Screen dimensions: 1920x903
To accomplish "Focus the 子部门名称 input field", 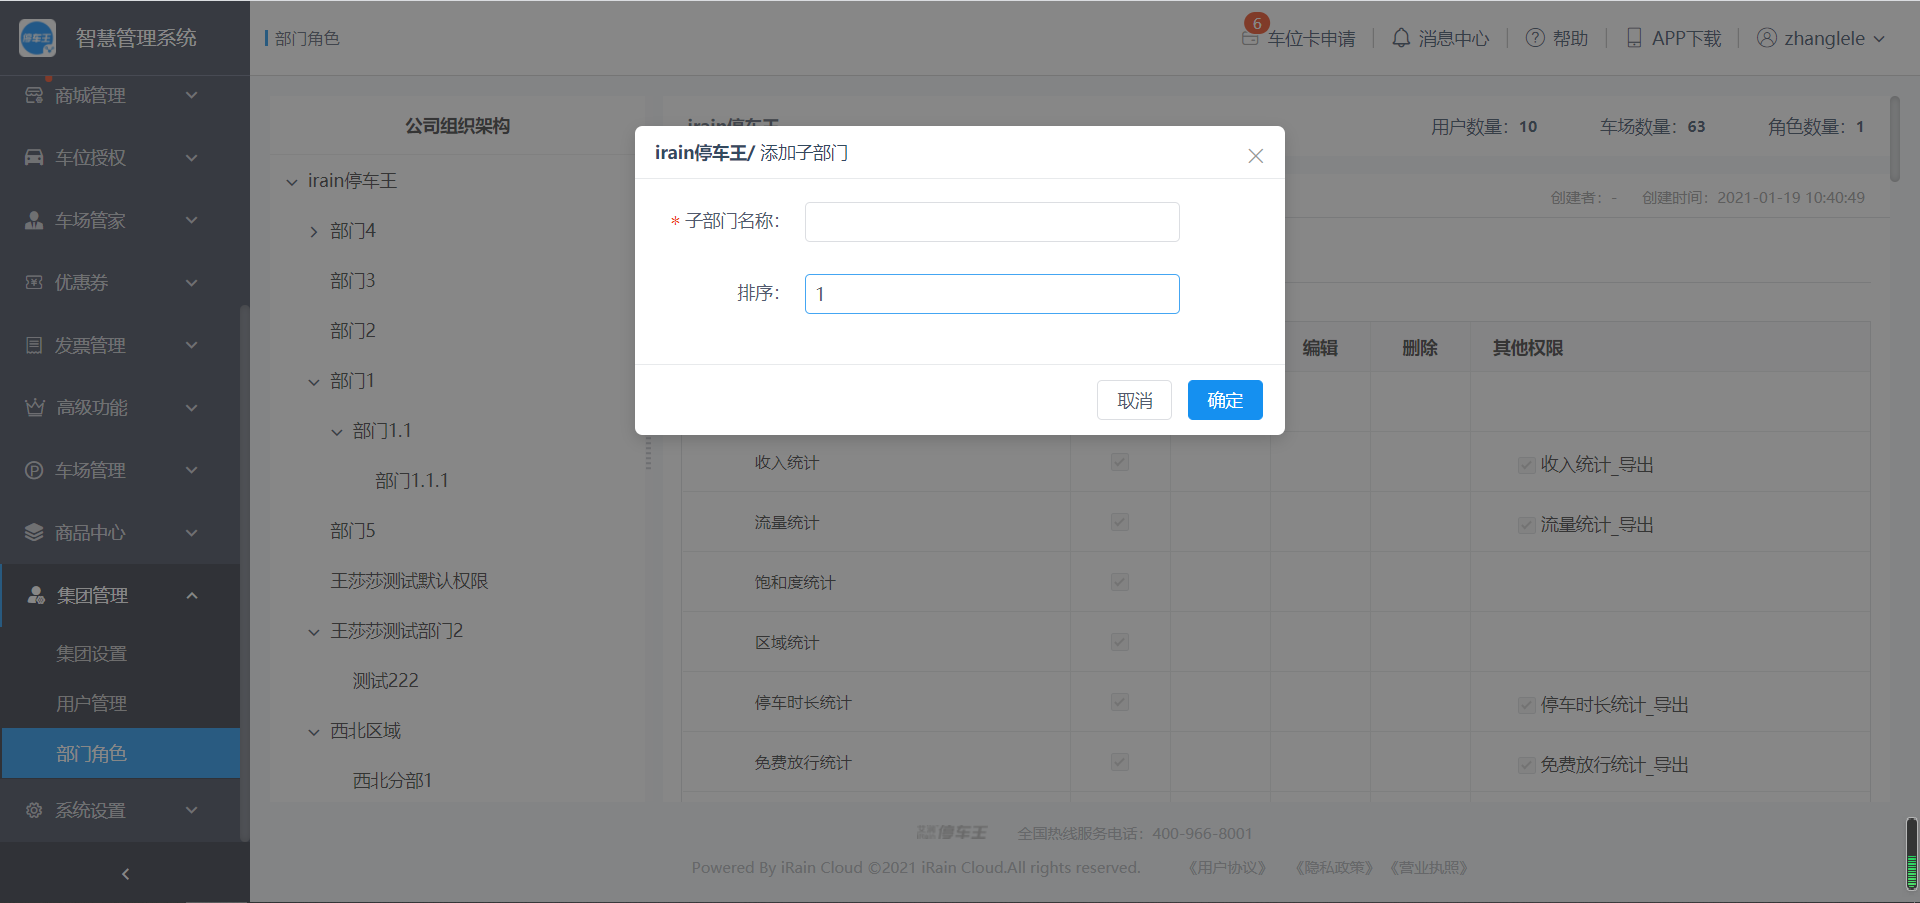I will point(992,222).
